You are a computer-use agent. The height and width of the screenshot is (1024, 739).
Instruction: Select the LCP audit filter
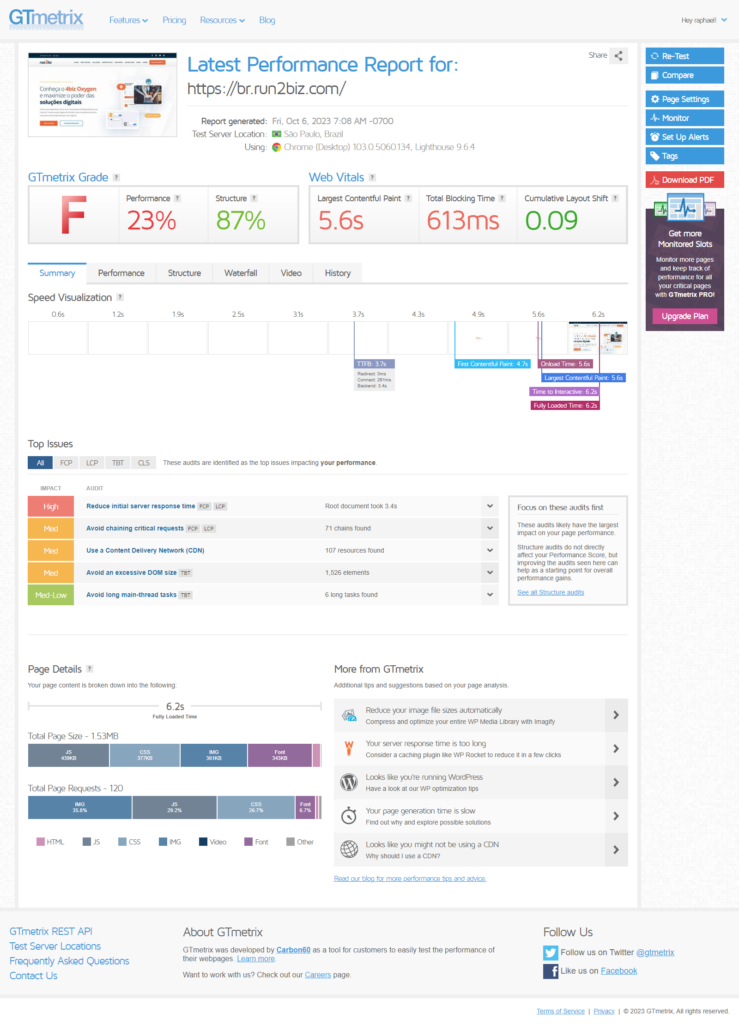(x=91, y=463)
